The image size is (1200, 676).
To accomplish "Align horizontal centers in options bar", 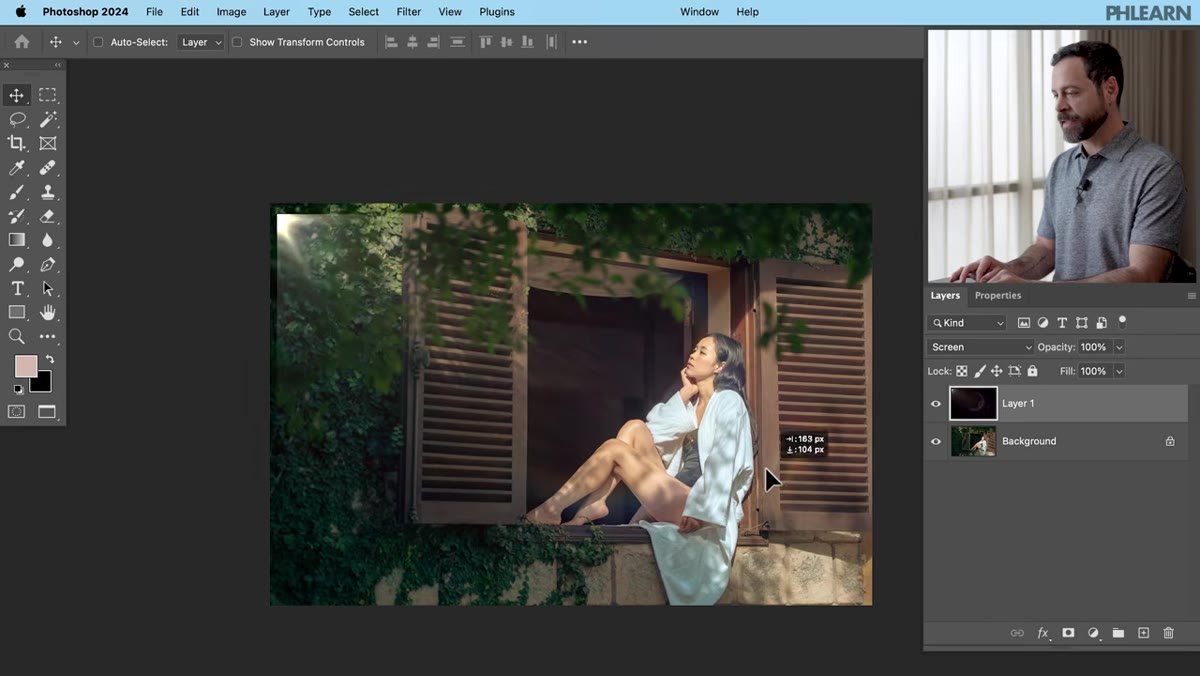I will pyautogui.click(x=412, y=42).
